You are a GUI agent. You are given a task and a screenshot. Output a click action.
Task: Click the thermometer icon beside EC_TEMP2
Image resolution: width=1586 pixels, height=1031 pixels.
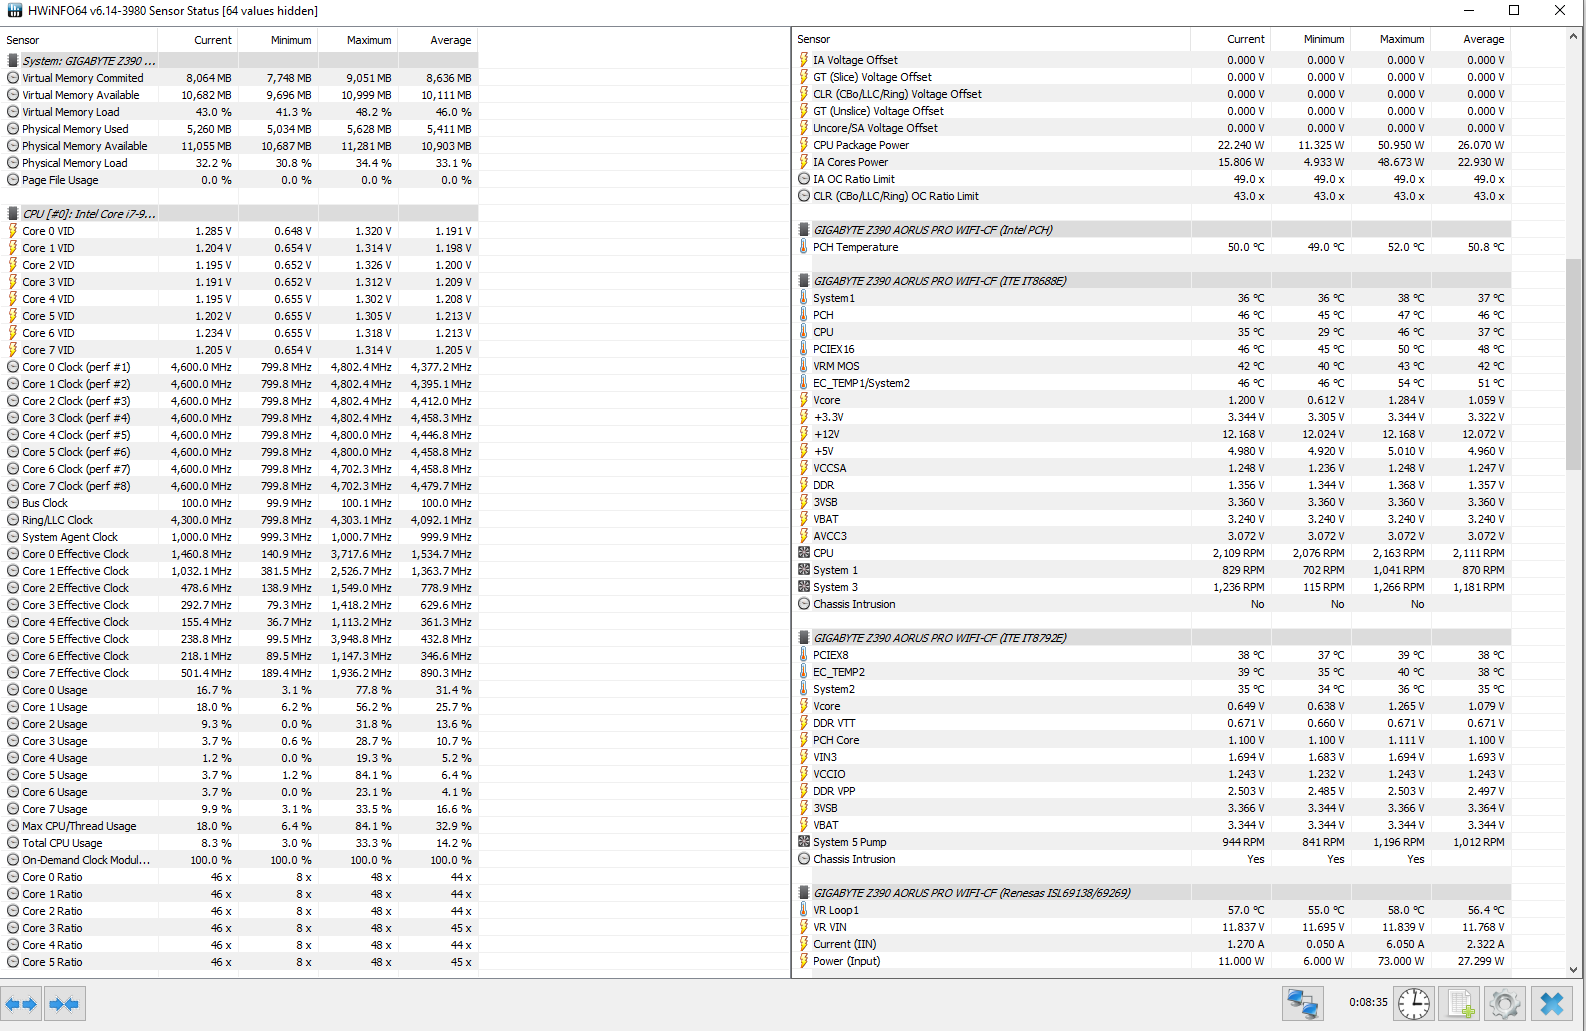point(804,672)
